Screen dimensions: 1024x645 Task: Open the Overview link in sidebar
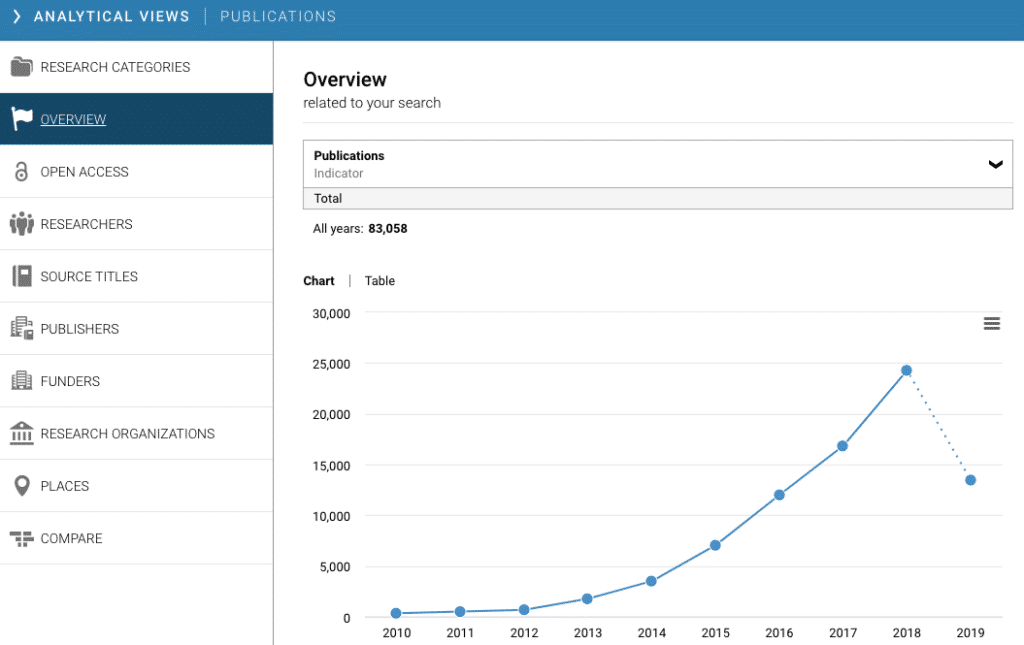pos(73,120)
